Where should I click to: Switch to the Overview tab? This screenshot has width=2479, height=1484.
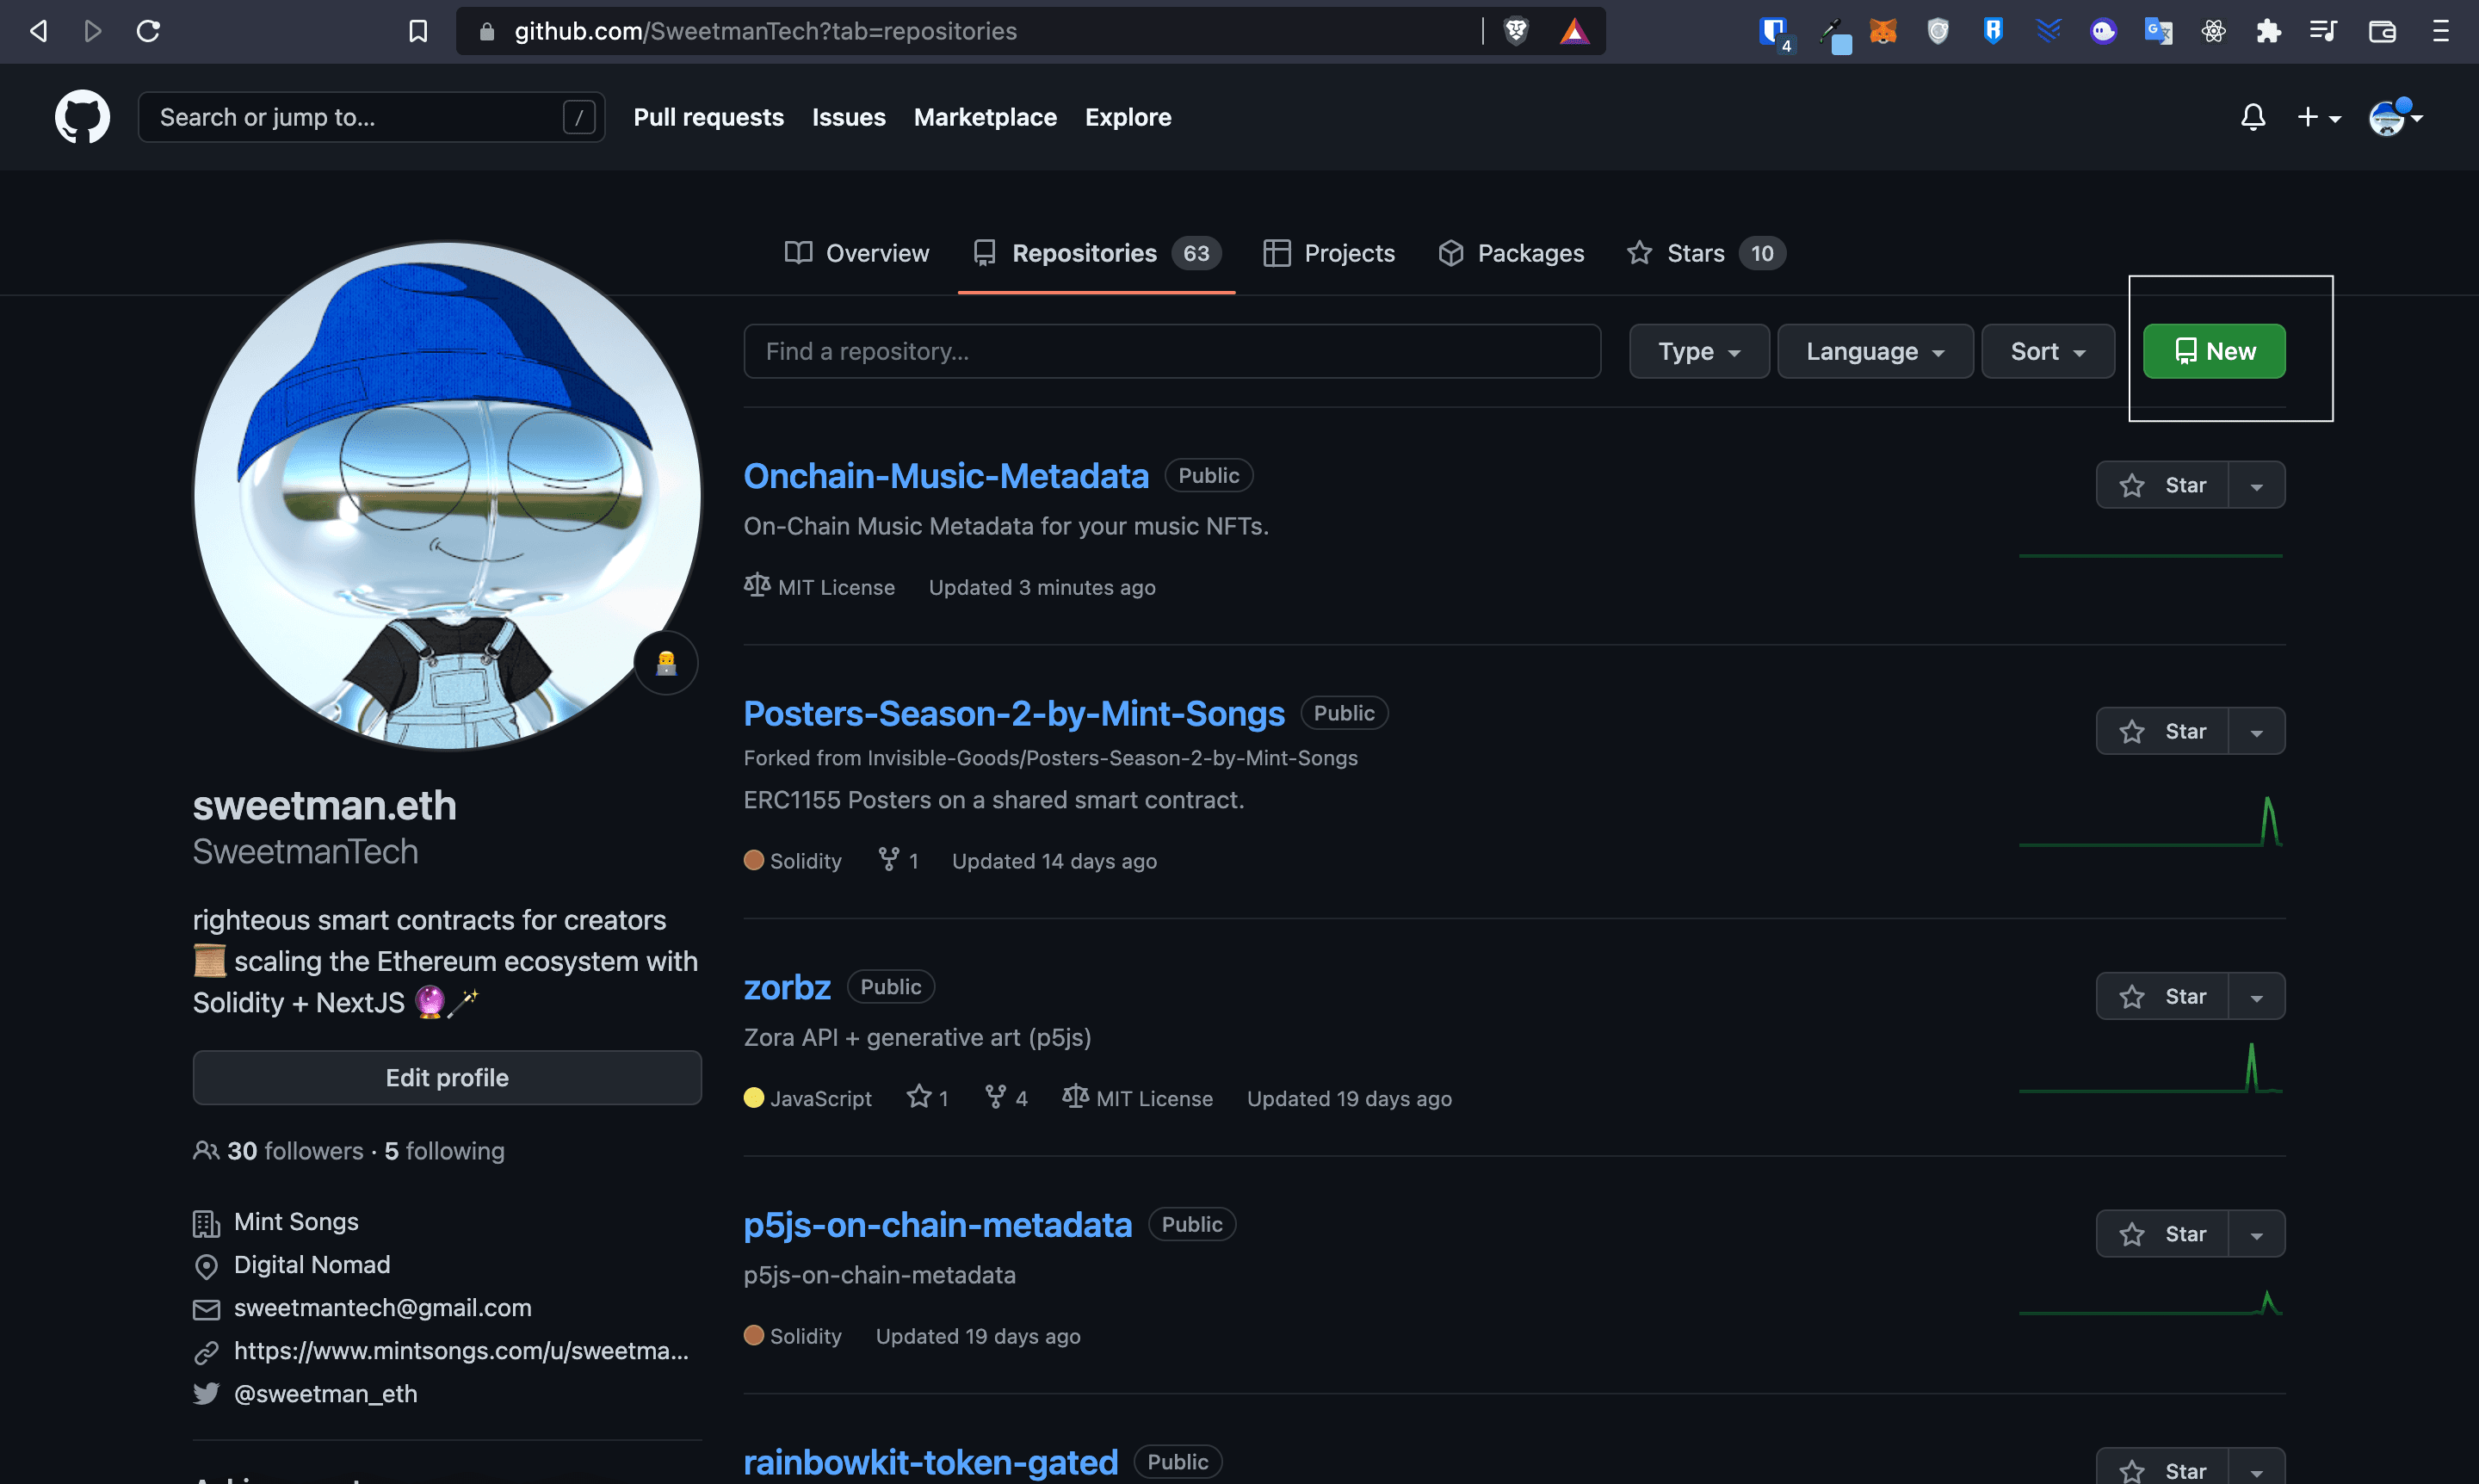point(857,253)
